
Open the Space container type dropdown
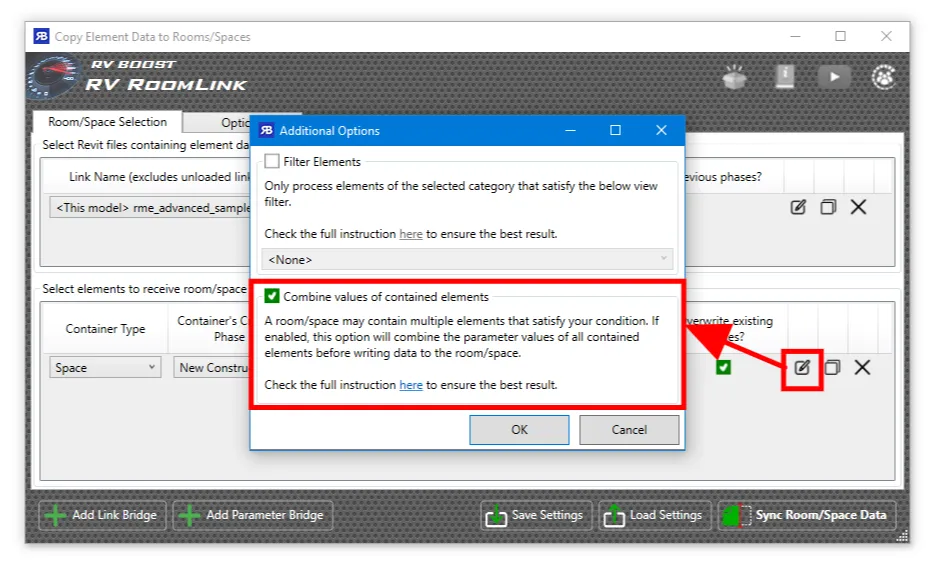[x=105, y=367]
